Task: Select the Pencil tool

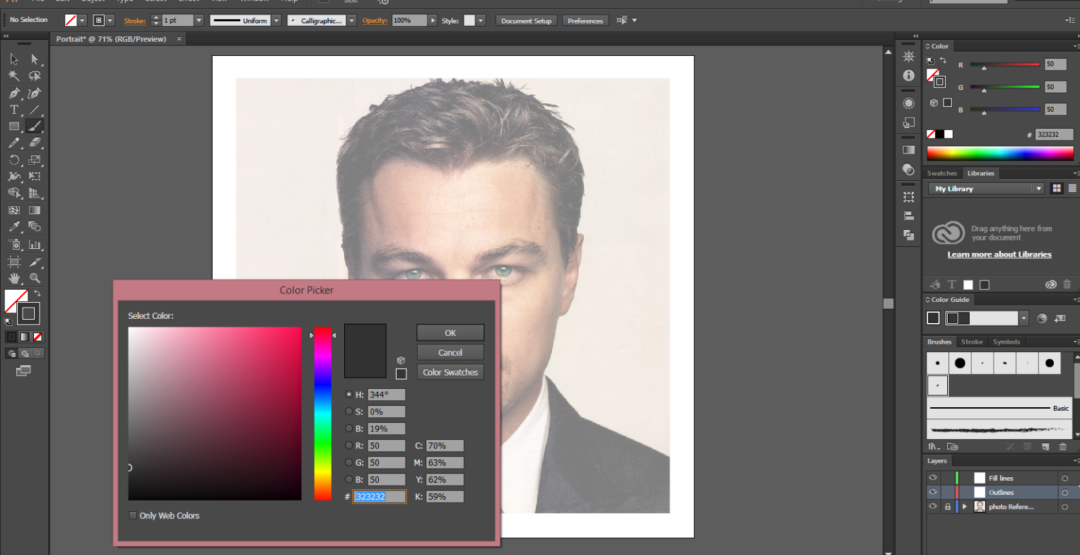Action: 14,143
